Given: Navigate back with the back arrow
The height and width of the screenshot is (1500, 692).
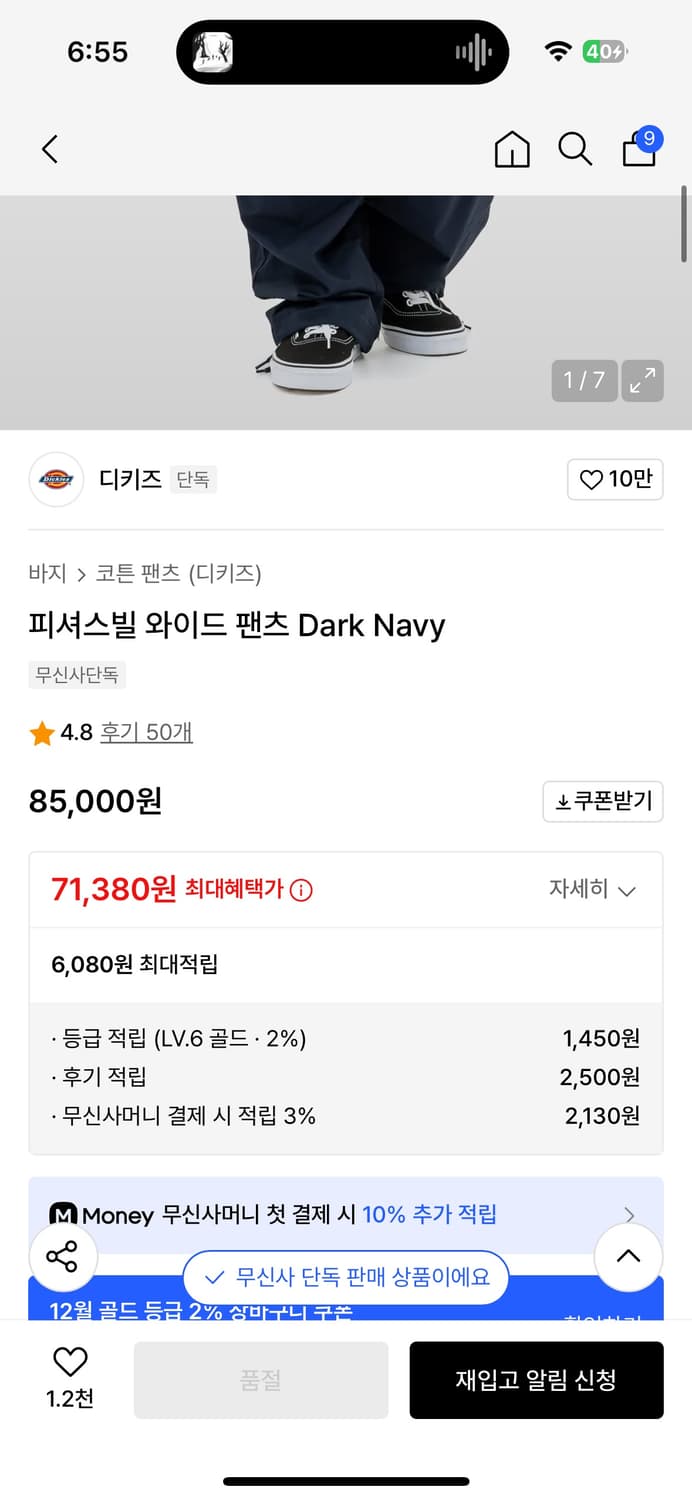Looking at the screenshot, I should (50, 148).
